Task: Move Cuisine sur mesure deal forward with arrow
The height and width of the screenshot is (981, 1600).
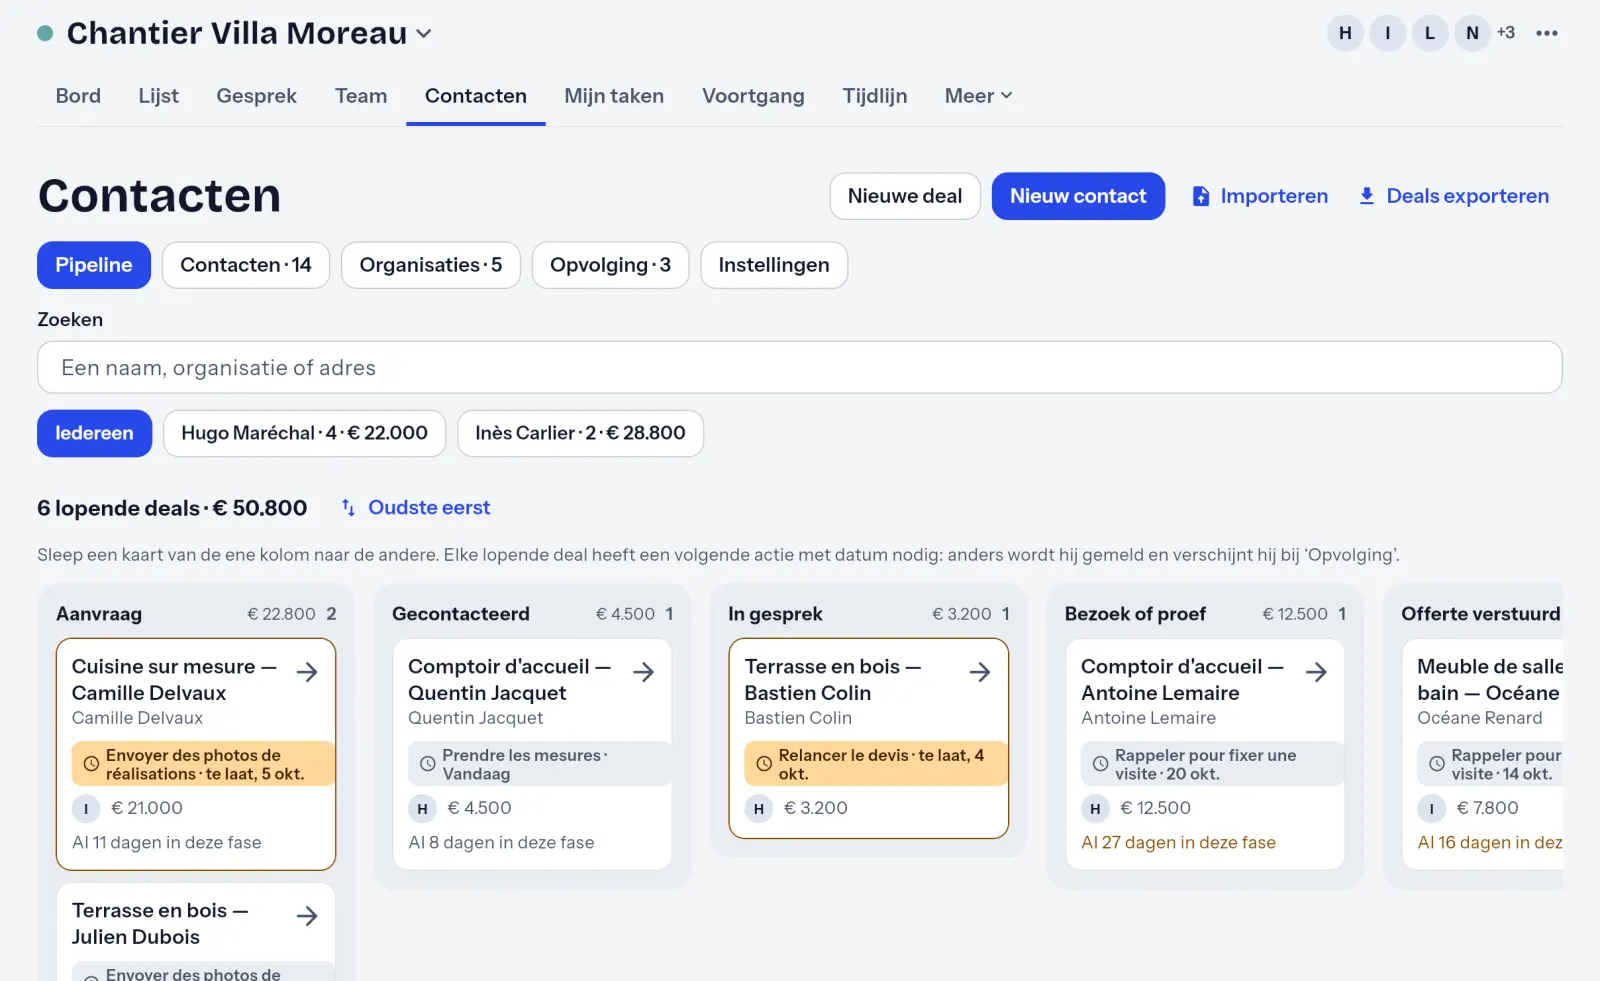Action: tap(307, 672)
